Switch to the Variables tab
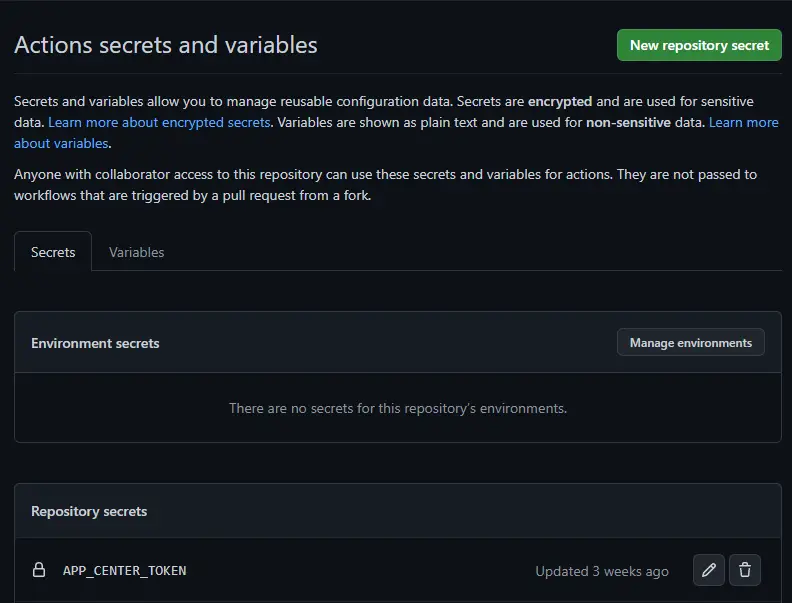The width and height of the screenshot is (792, 603). (x=137, y=252)
